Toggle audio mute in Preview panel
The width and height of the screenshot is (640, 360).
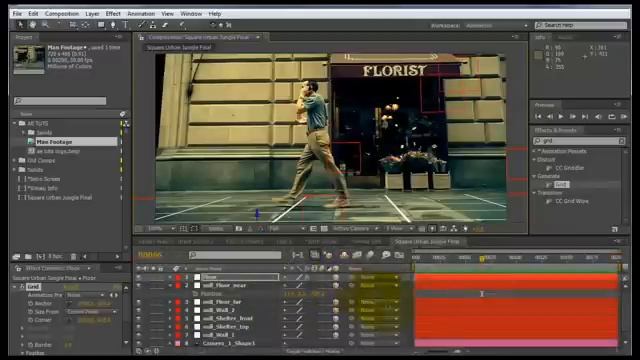coord(598,117)
